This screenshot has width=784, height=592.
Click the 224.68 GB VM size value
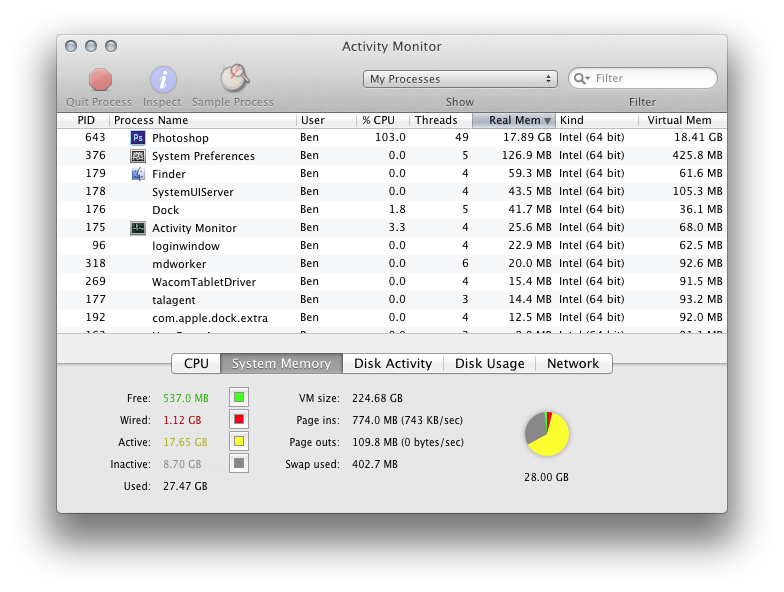point(377,398)
